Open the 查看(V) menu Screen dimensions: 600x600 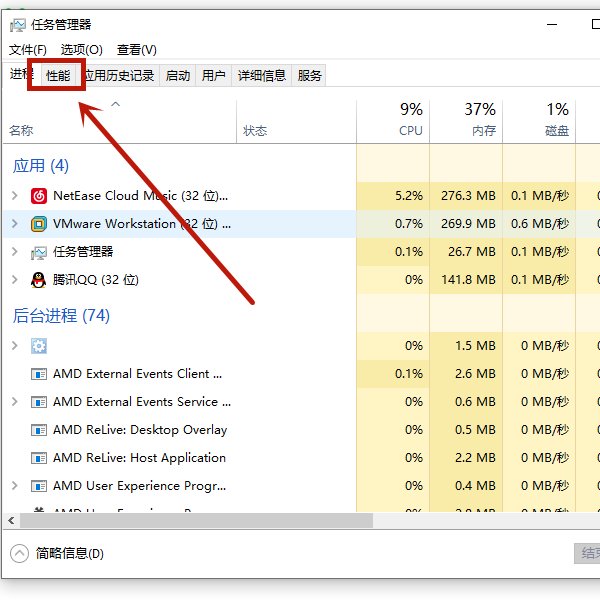click(x=137, y=50)
